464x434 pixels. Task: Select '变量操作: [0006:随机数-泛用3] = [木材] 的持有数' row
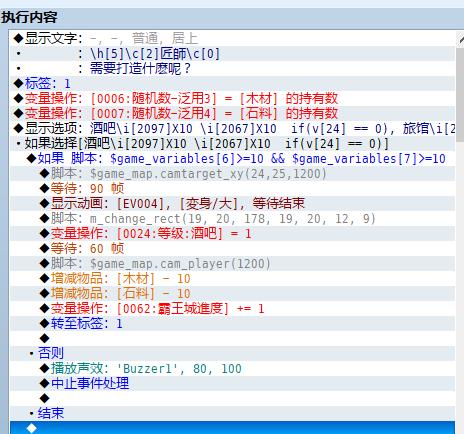pyautogui.click(x=232, y=98)
